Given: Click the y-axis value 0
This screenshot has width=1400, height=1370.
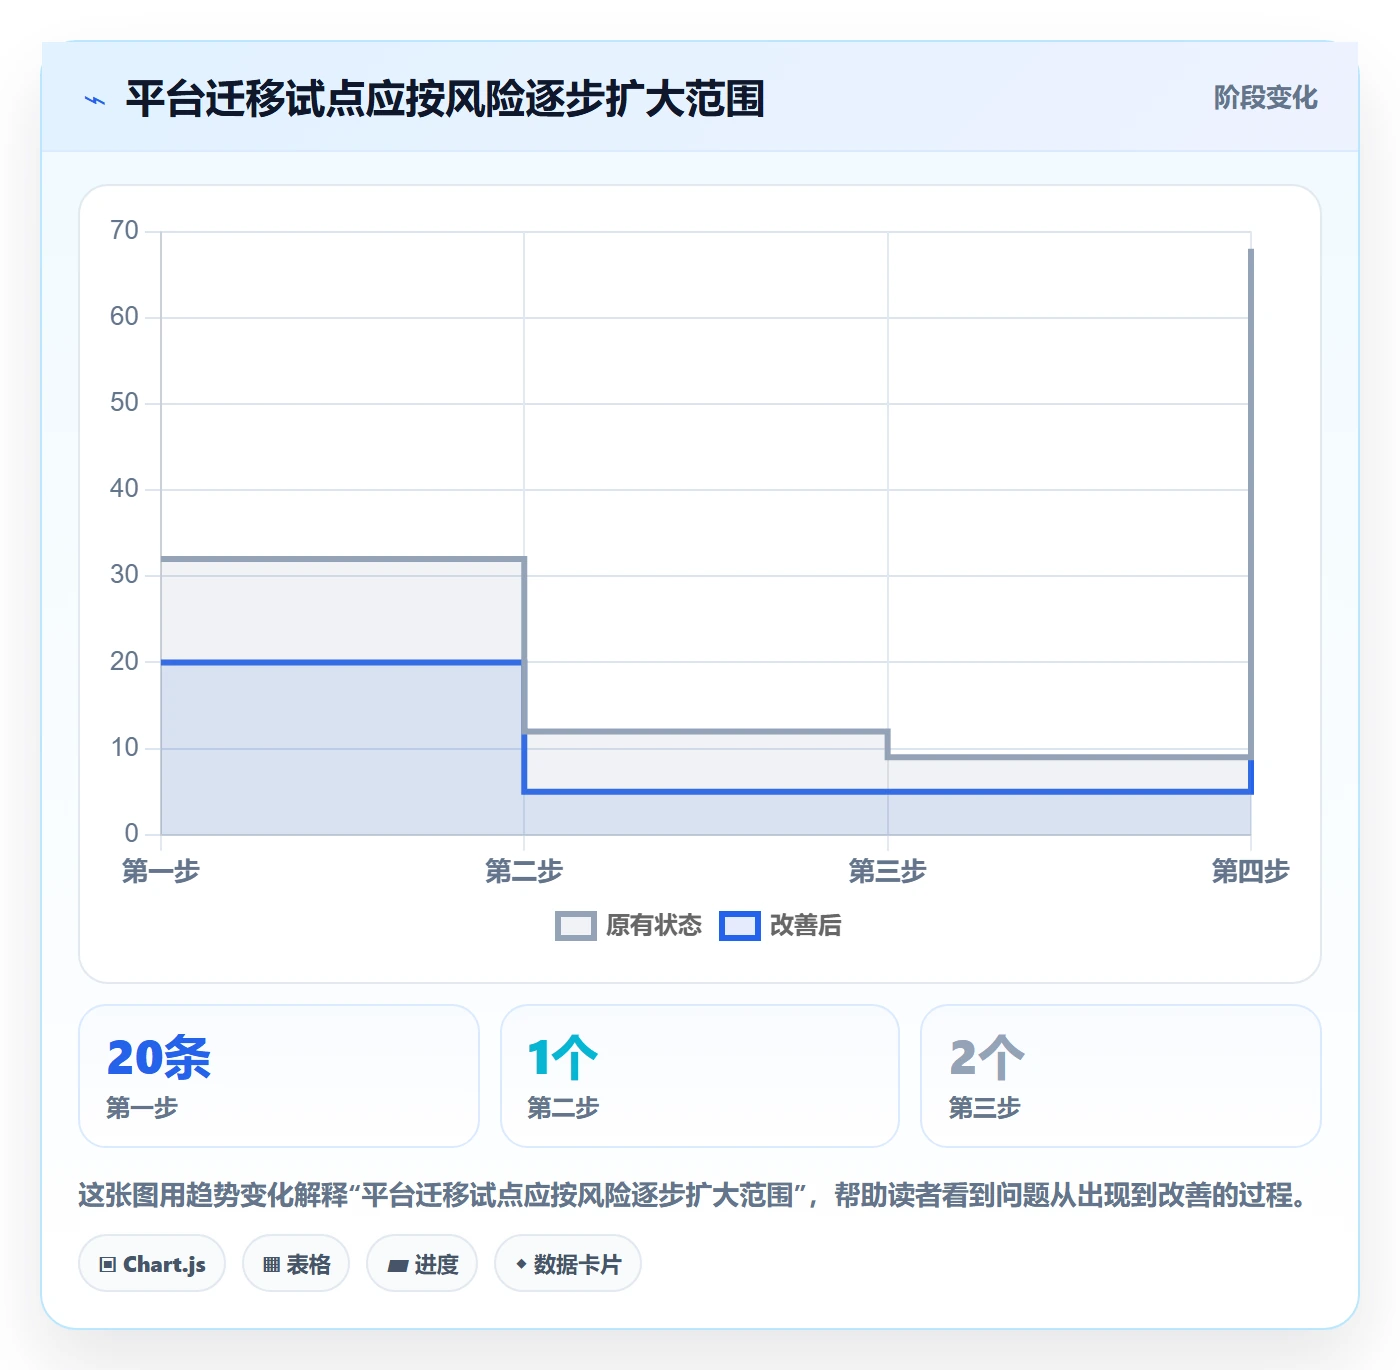Looking at the screenshot, I should pyautogui.click(x=131, y=833).
